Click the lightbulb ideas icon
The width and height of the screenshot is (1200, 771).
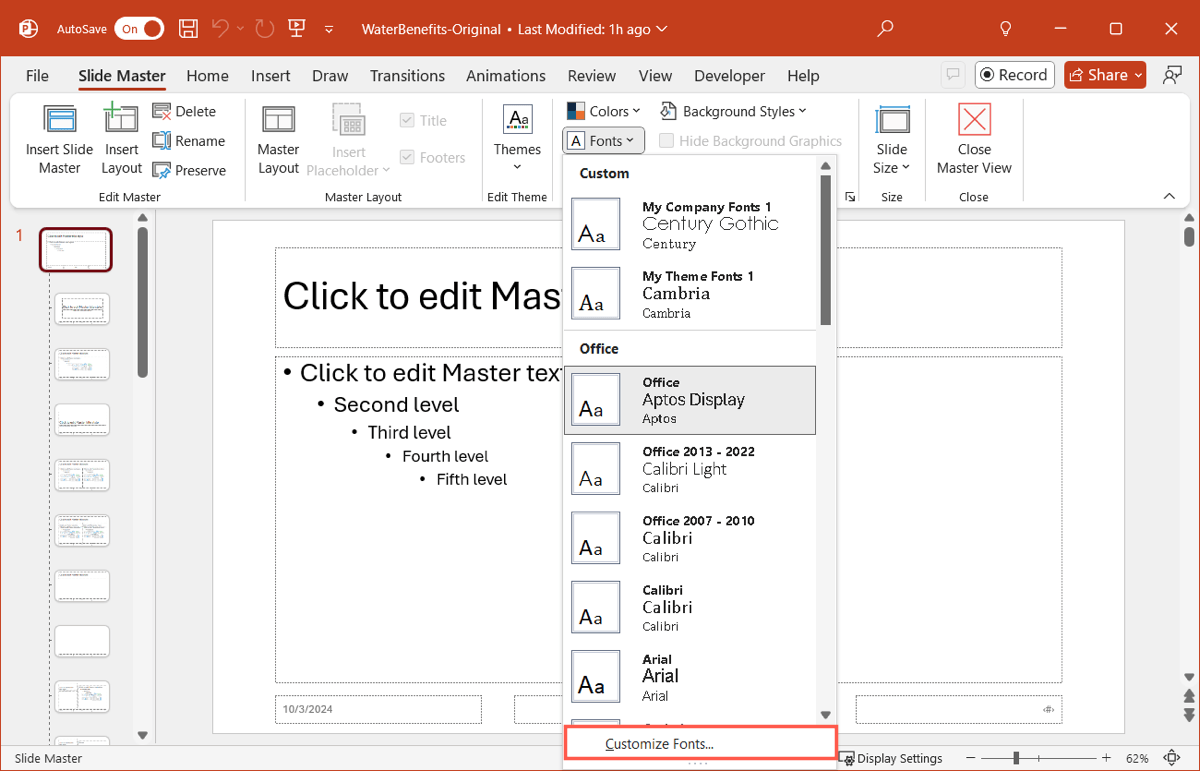(x=1007, y=29)
